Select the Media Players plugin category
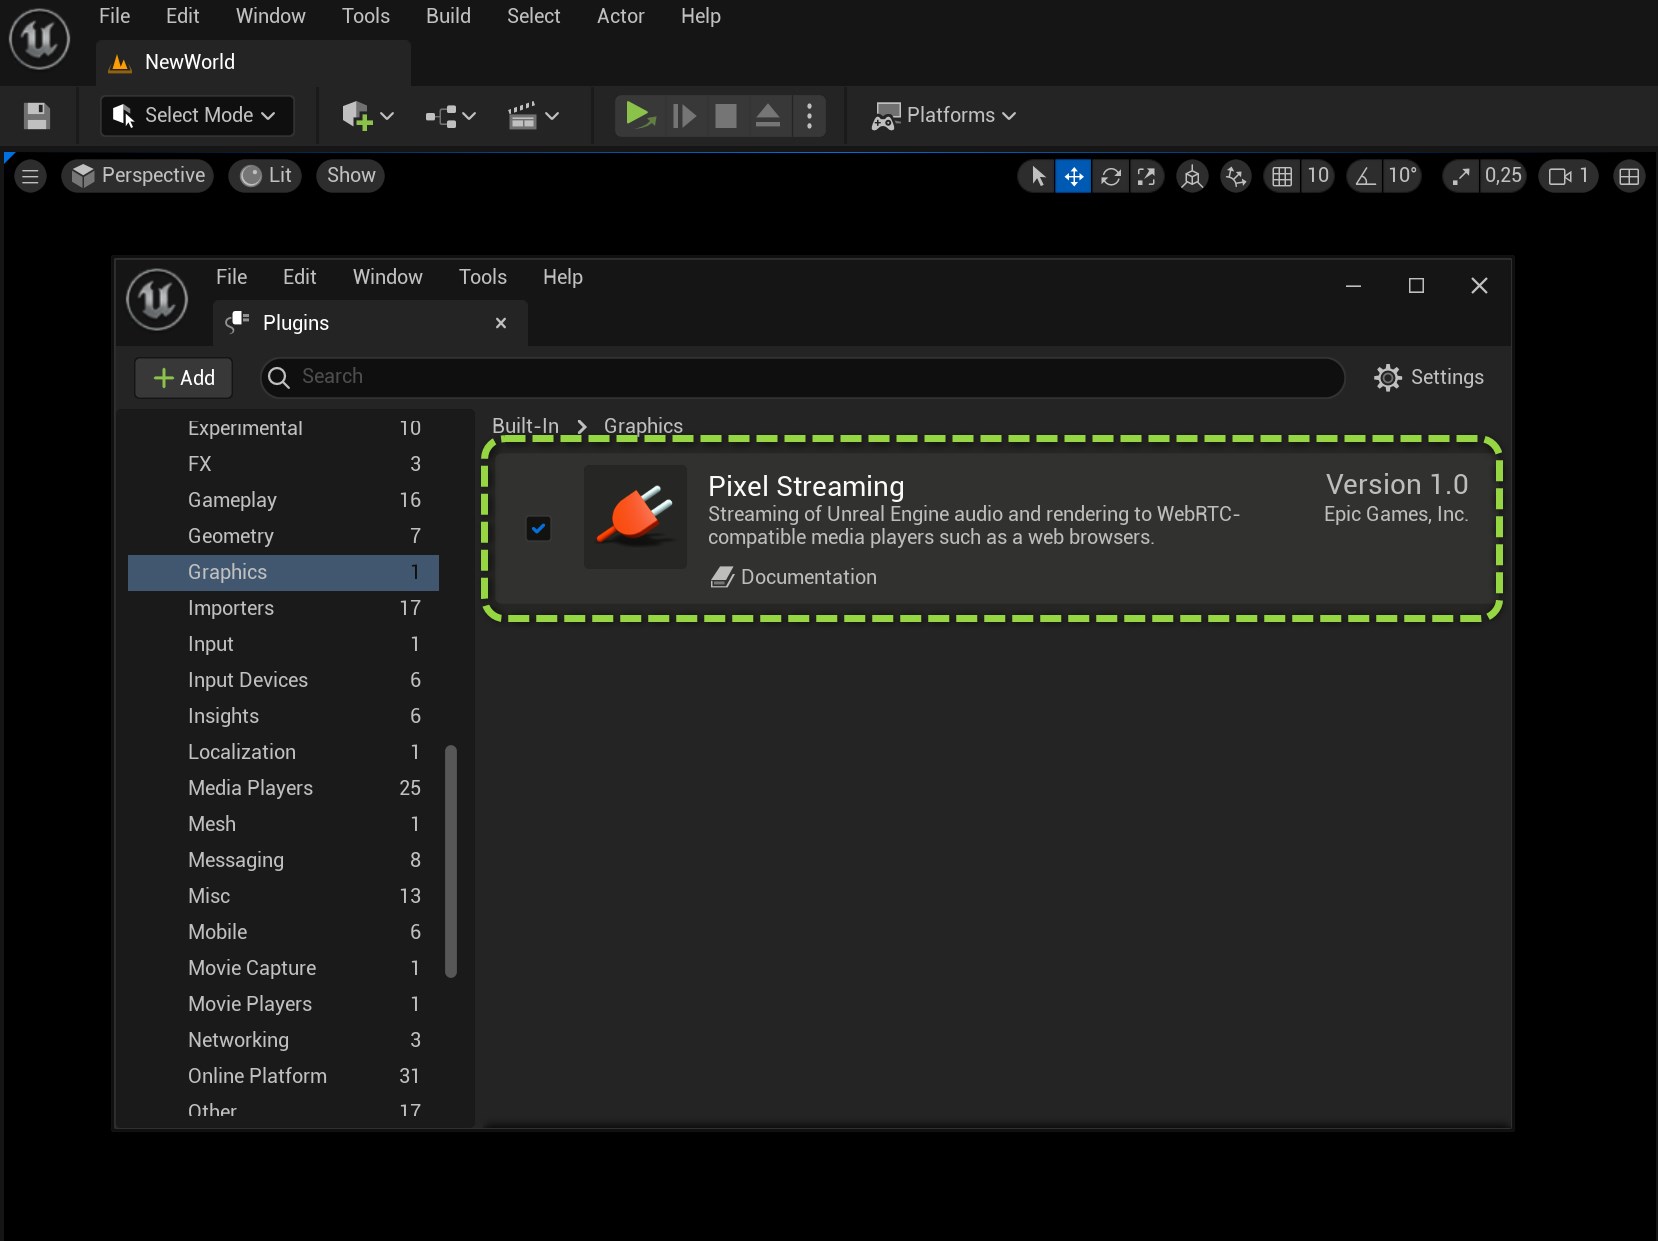The image size is (1658, 1241). [x=250, y=788]
